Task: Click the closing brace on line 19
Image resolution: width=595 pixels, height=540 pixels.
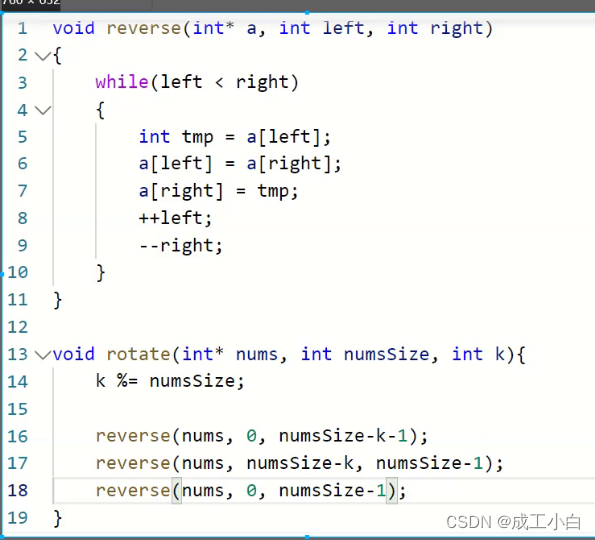Action: point(58,518)
